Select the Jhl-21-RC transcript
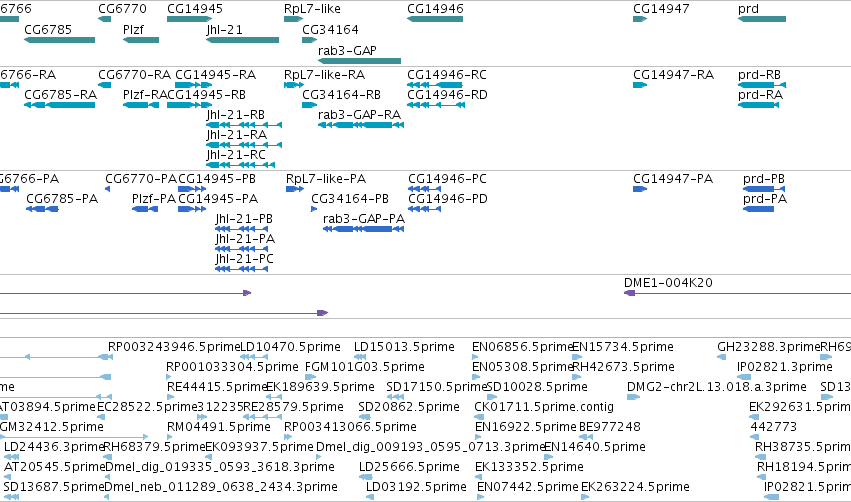Viewport: 851px width, 502px height. 241,165
